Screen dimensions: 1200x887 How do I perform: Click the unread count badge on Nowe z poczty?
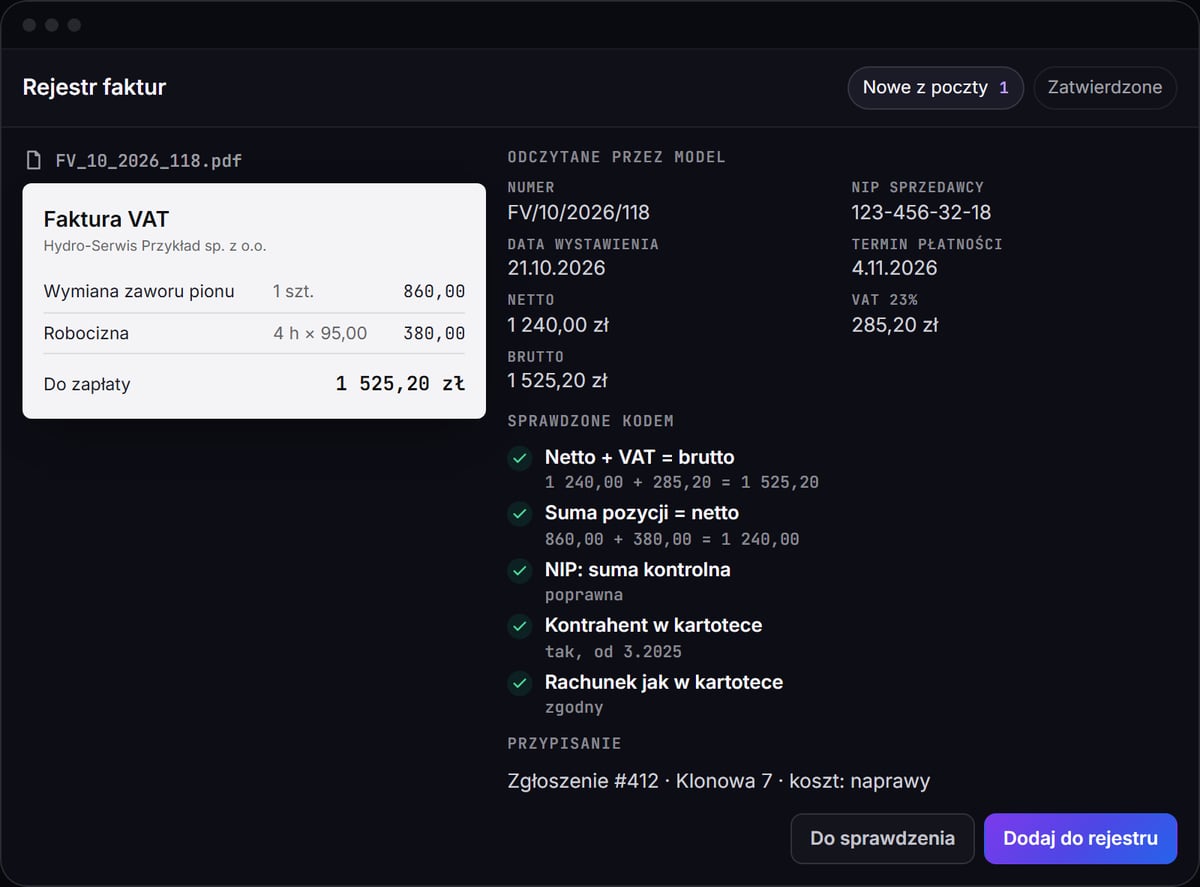(1004, 88)
